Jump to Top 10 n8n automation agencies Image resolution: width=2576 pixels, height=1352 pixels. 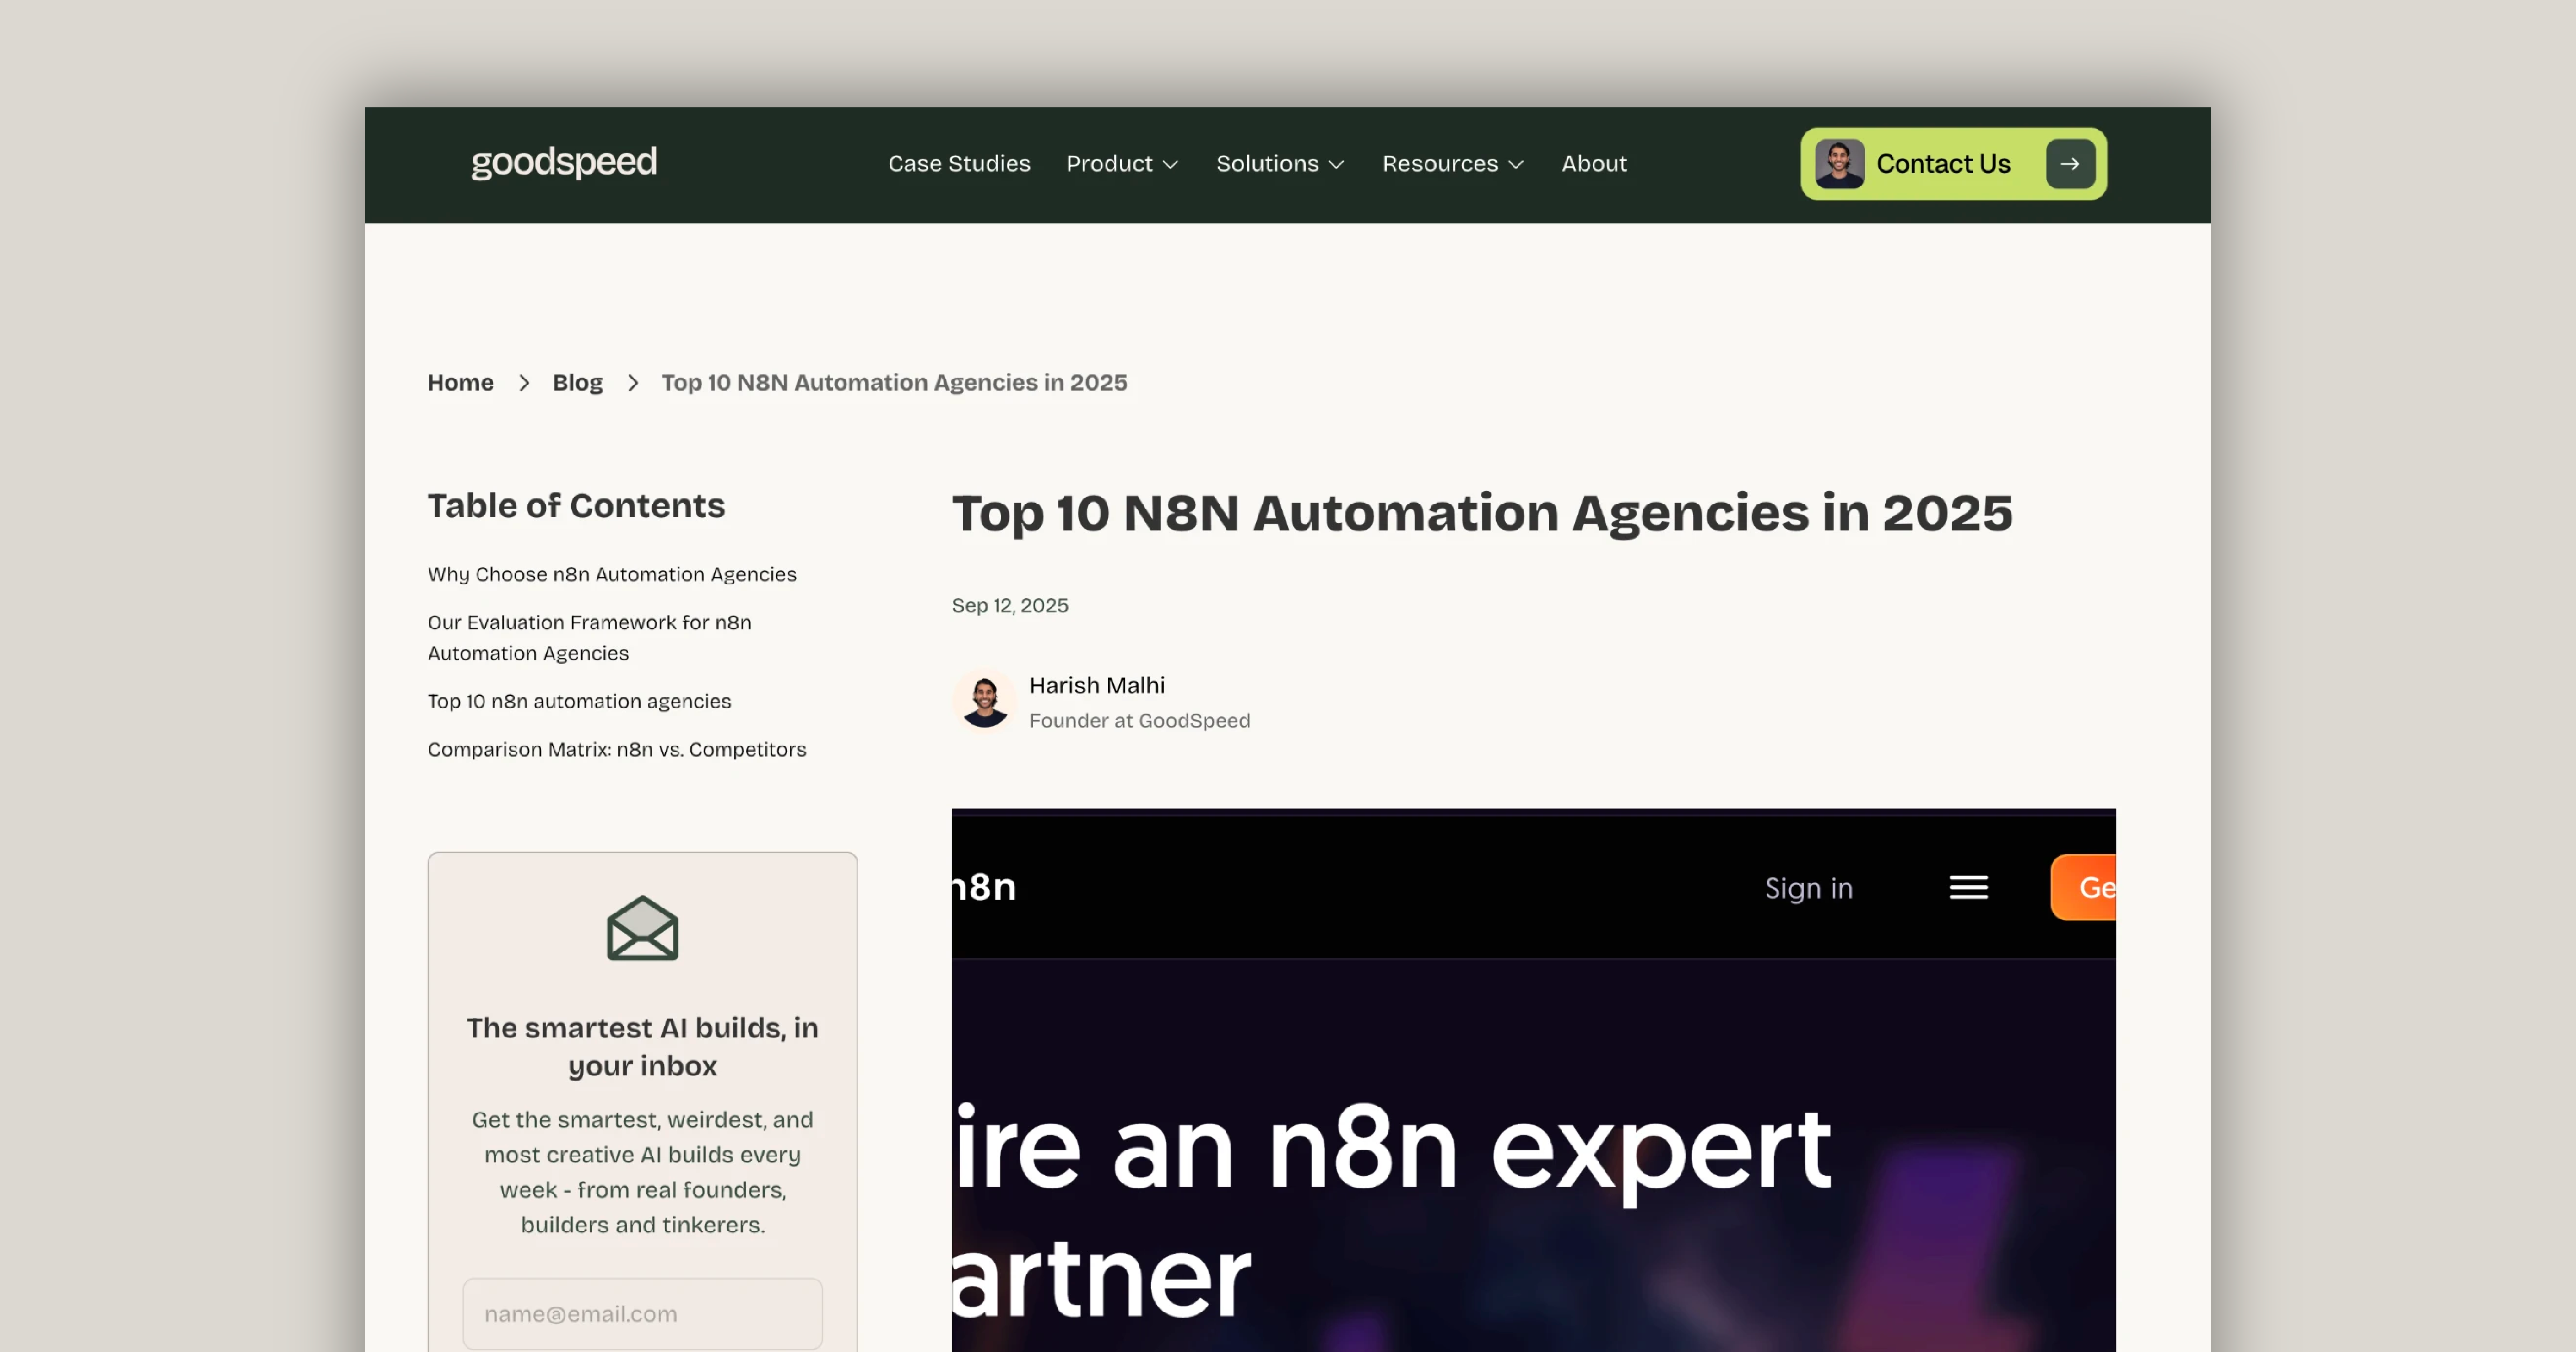point(579,701)
